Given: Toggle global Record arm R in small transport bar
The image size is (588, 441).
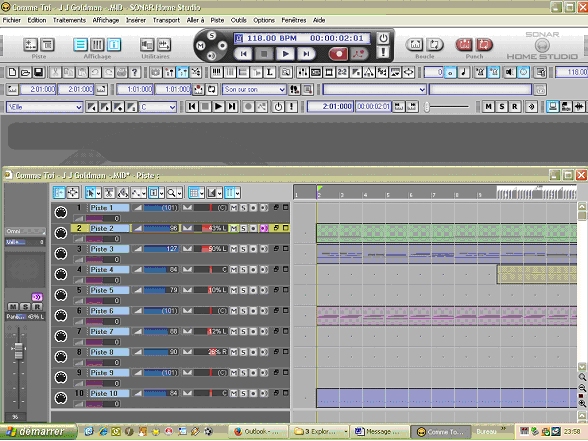Looking at the screenshot, I should [515, 107].
